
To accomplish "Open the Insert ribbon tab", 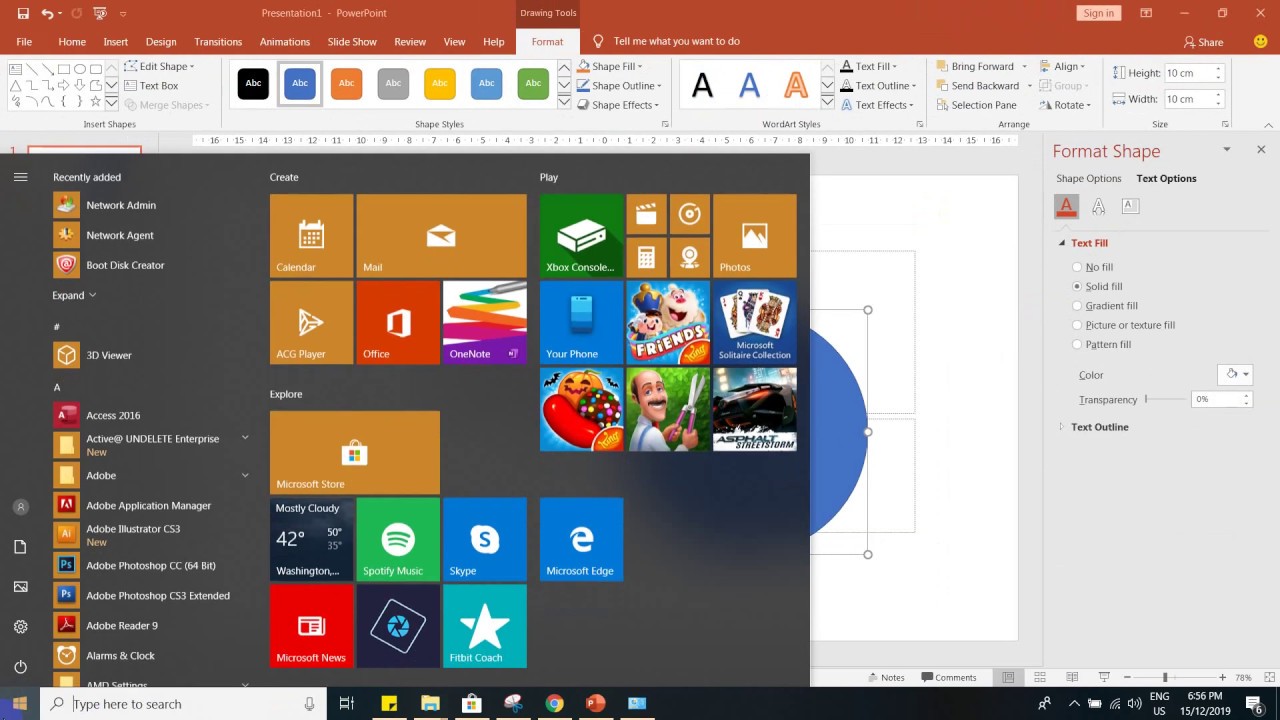I will coord(116,42).
